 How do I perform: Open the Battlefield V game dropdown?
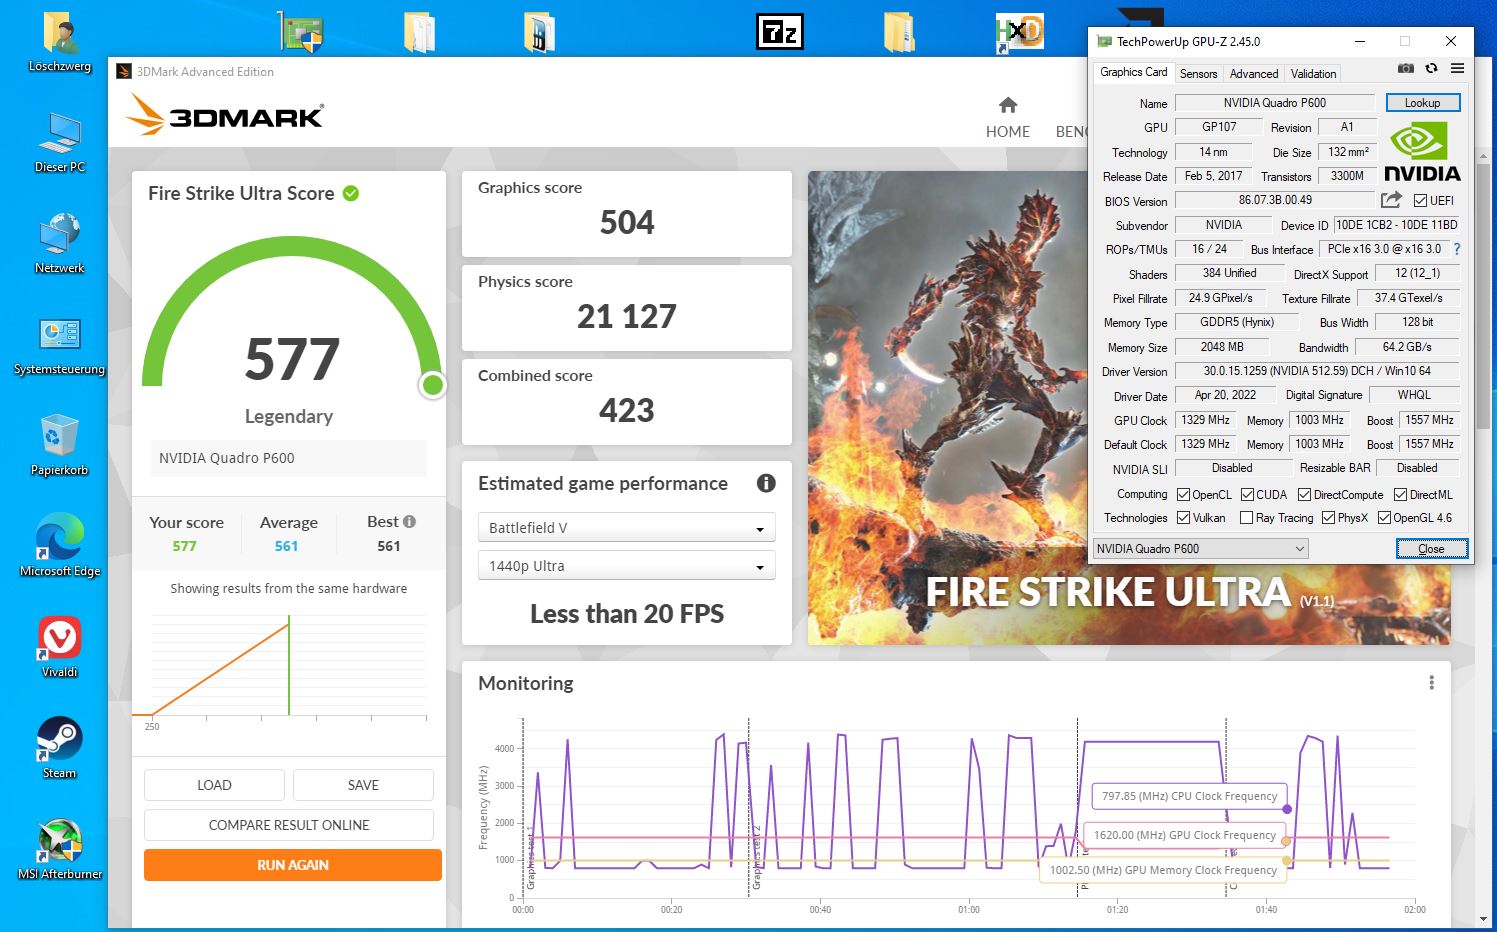[627, 527]
